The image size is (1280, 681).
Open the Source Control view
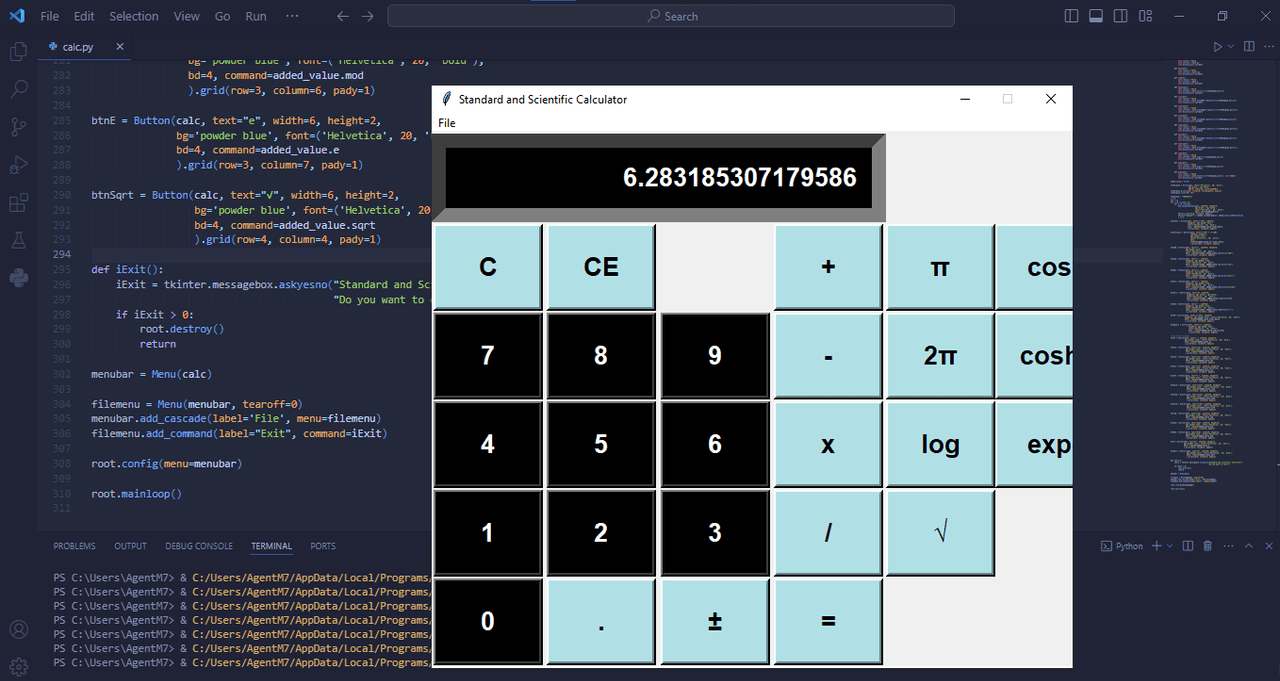click(18, 126)
